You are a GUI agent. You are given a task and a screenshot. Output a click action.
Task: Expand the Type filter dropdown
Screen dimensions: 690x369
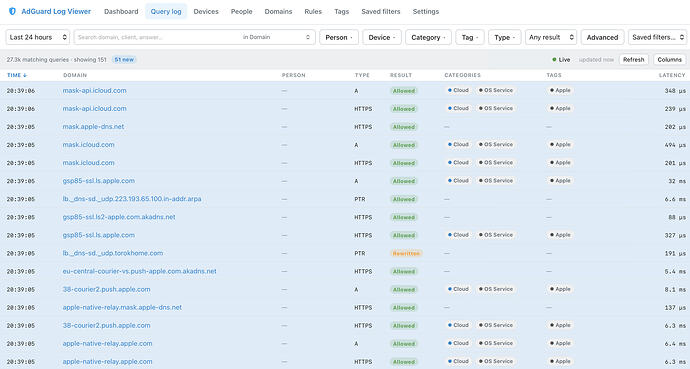505,37
